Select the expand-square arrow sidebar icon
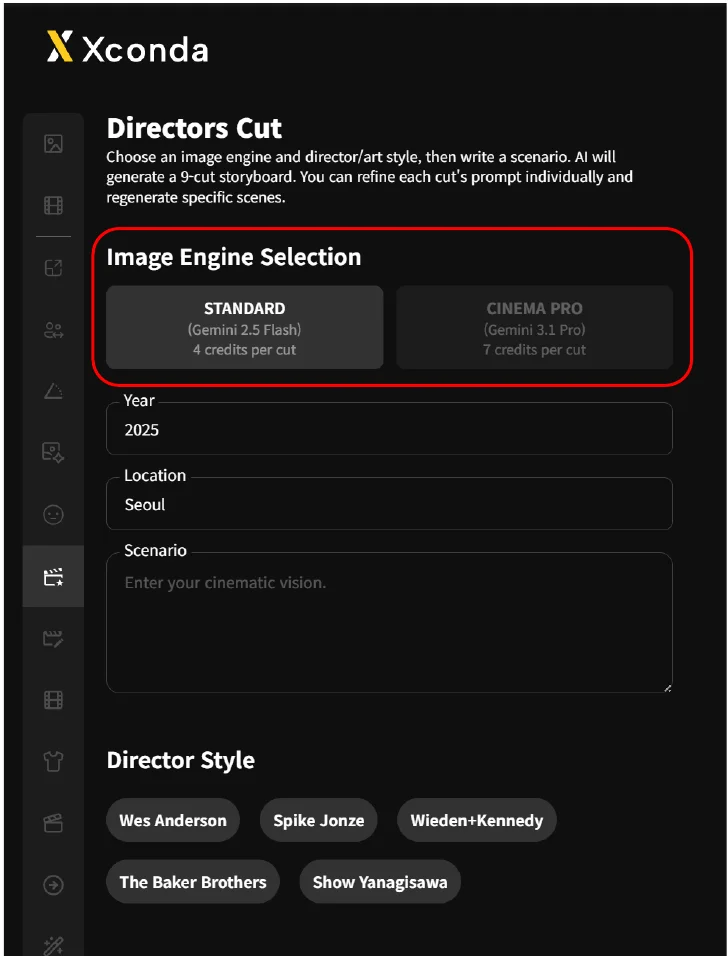This screenshot has width=728, height=958. pyautogui.click(x=54, y=268)
